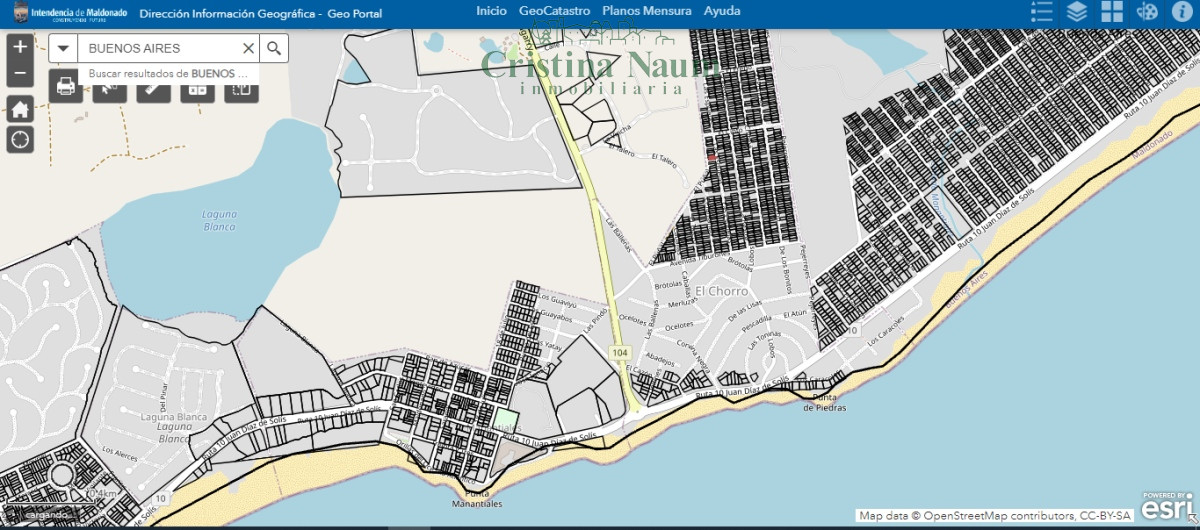Open the Planos Mensura menu
The height and width of the screenshot is (530, 1200).
coord(646,10)
